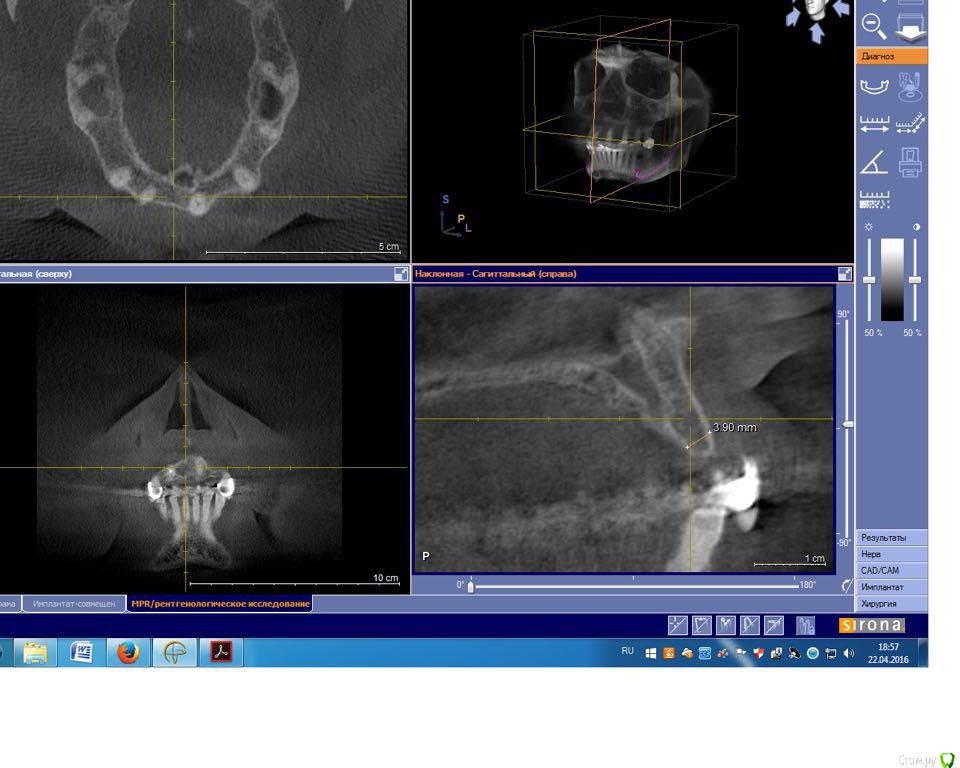Open the CAD/CAM section button
Viewport: 960px width, 768px height.
click(891, 570)
